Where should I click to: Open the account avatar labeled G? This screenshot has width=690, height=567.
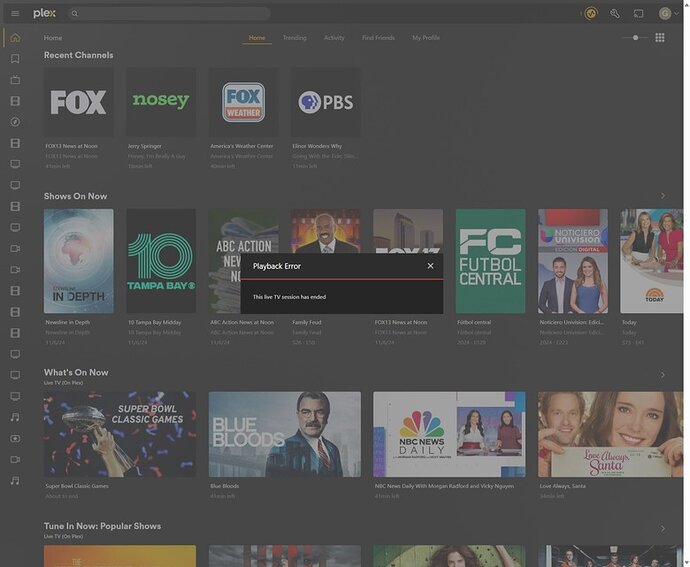tap(664, 14)
